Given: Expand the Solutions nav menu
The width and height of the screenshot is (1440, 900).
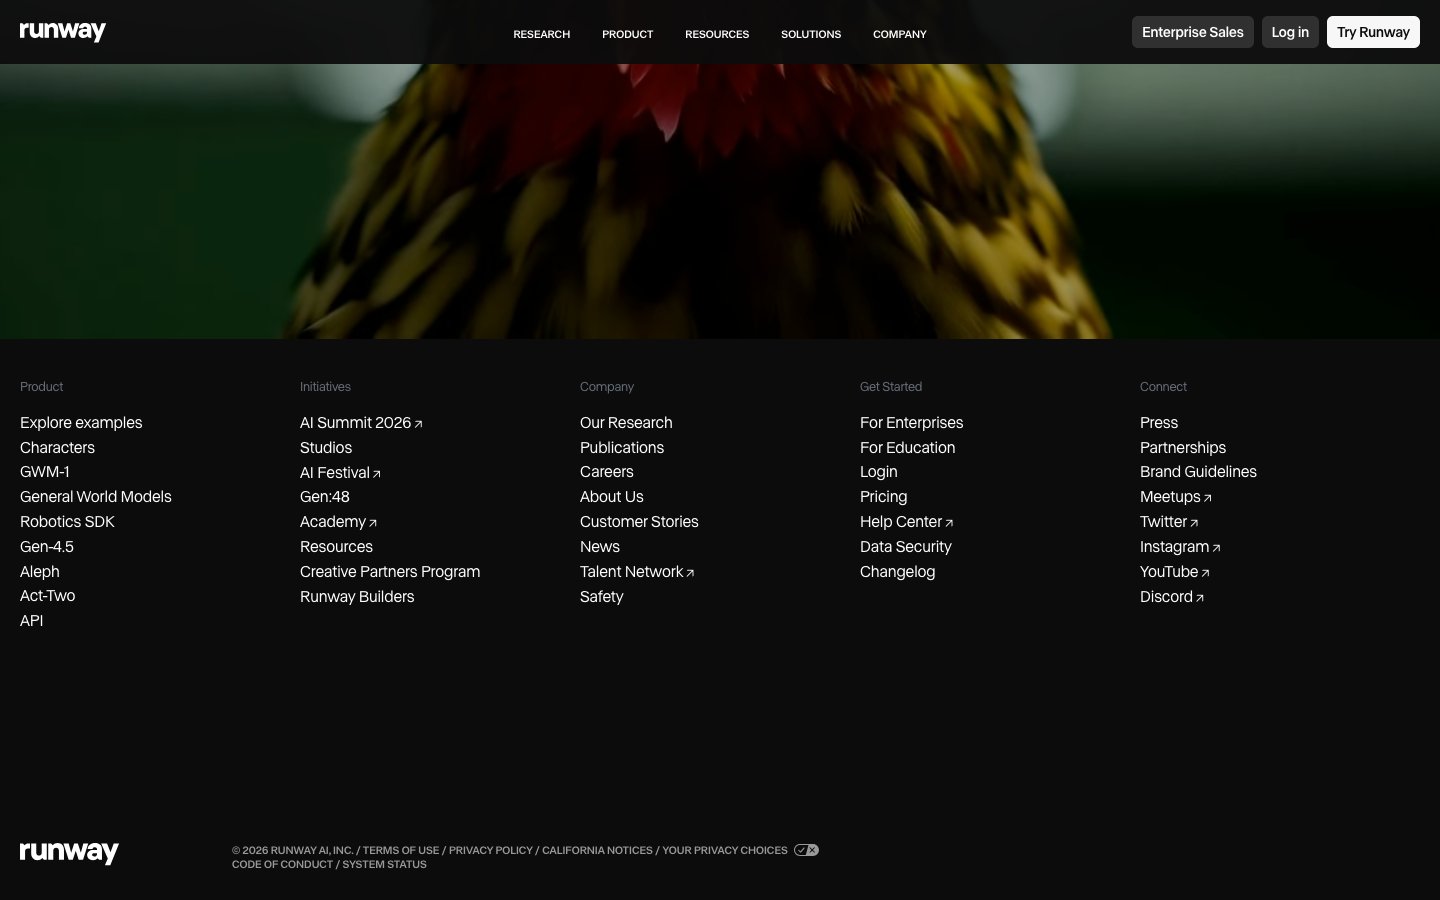Looking at the screenshot, I should click(x=810, y=34).
